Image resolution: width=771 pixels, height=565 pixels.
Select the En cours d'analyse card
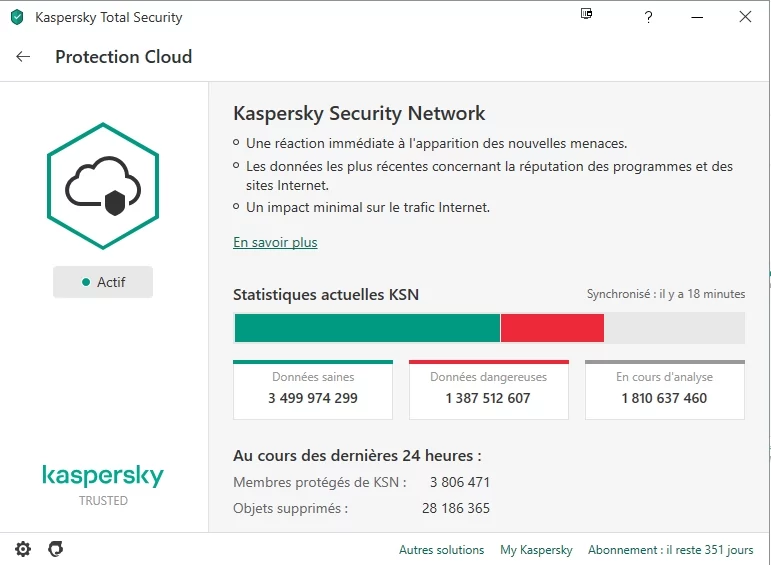click(665, 390)
